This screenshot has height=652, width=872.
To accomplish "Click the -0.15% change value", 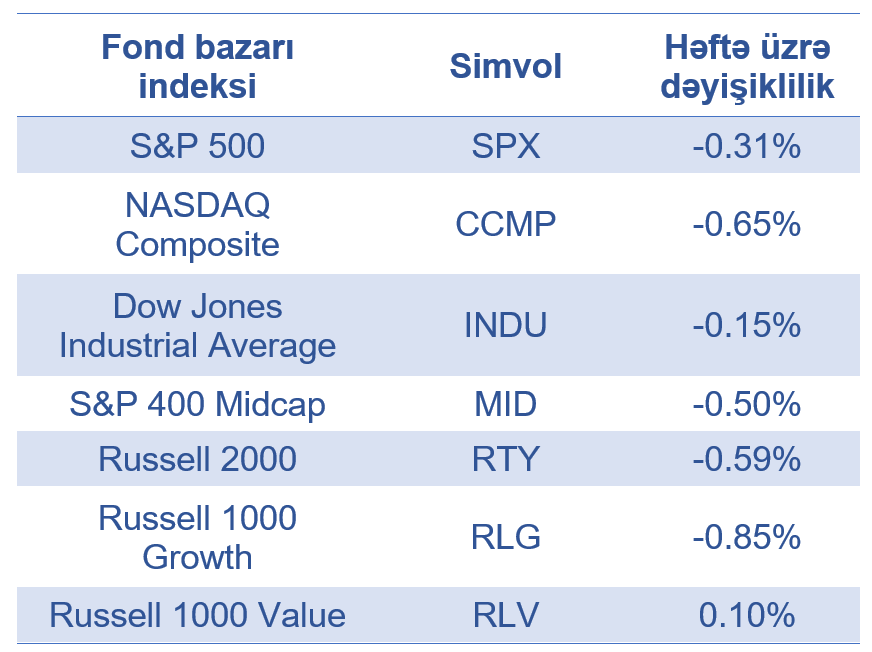I will pyautogui.click(x=747, y=326).
